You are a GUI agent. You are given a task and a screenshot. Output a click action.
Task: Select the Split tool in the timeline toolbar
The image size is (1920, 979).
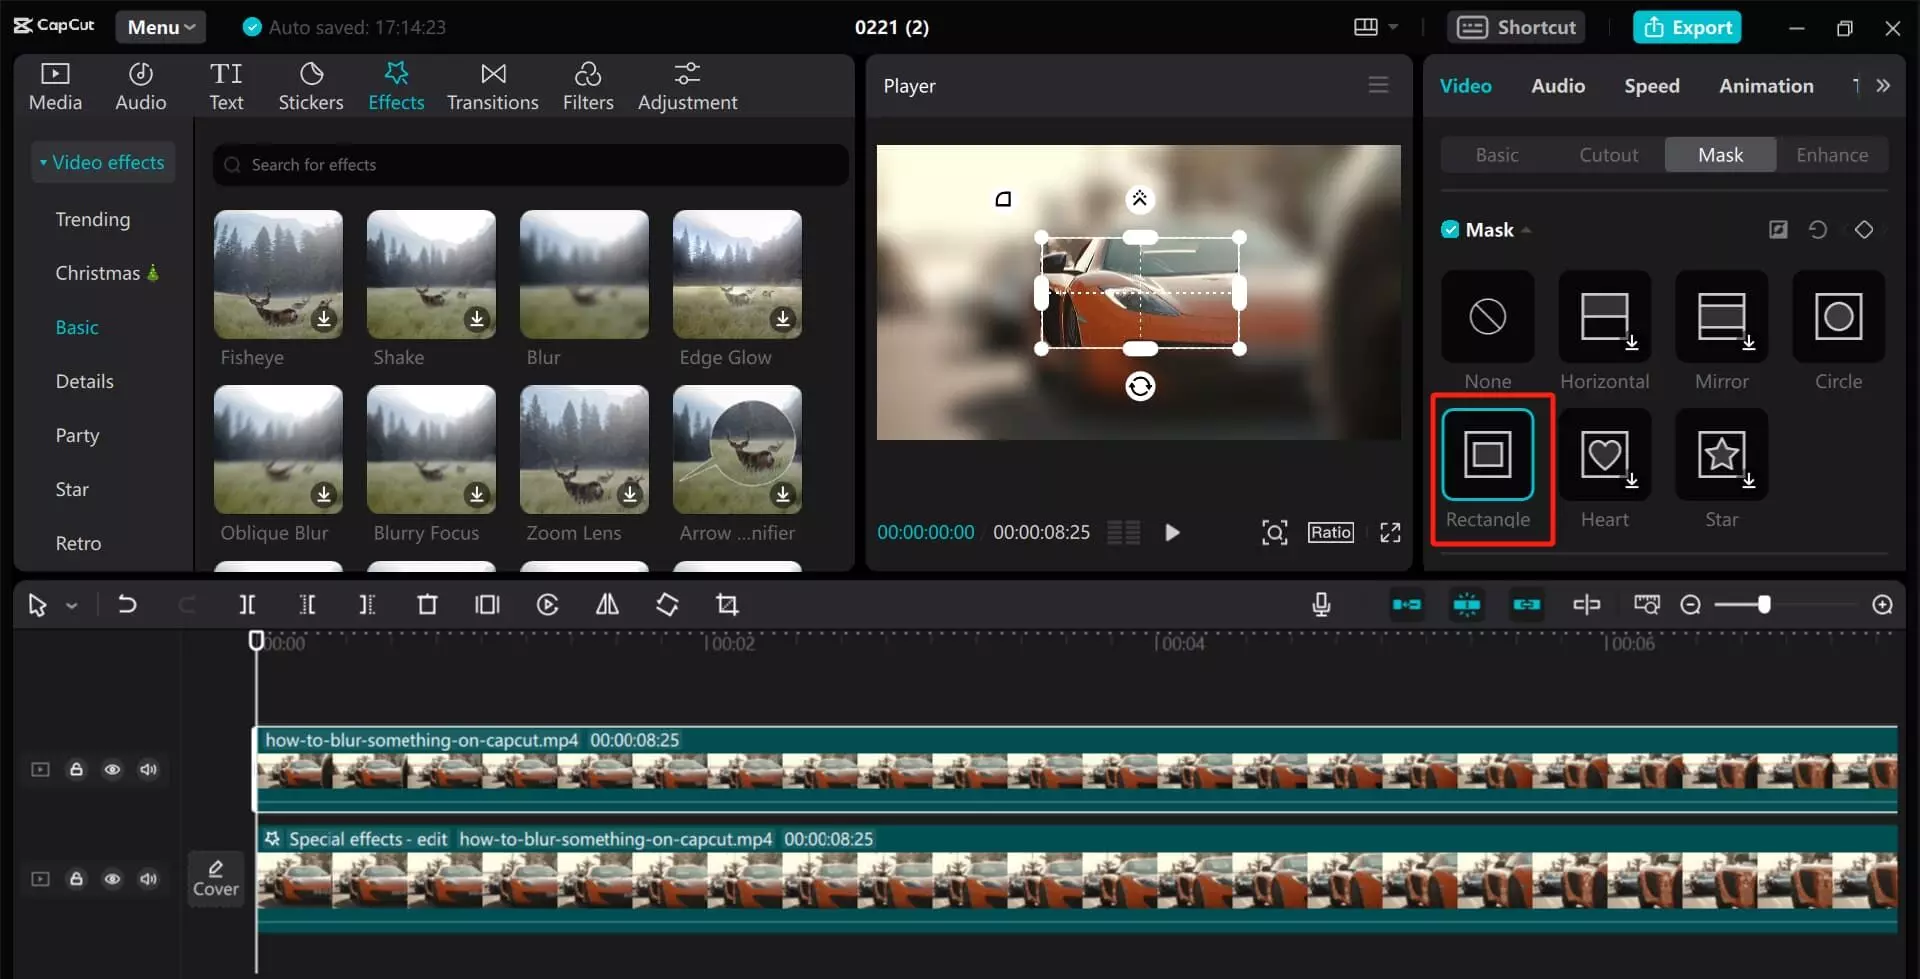click(x=247, y=604)
